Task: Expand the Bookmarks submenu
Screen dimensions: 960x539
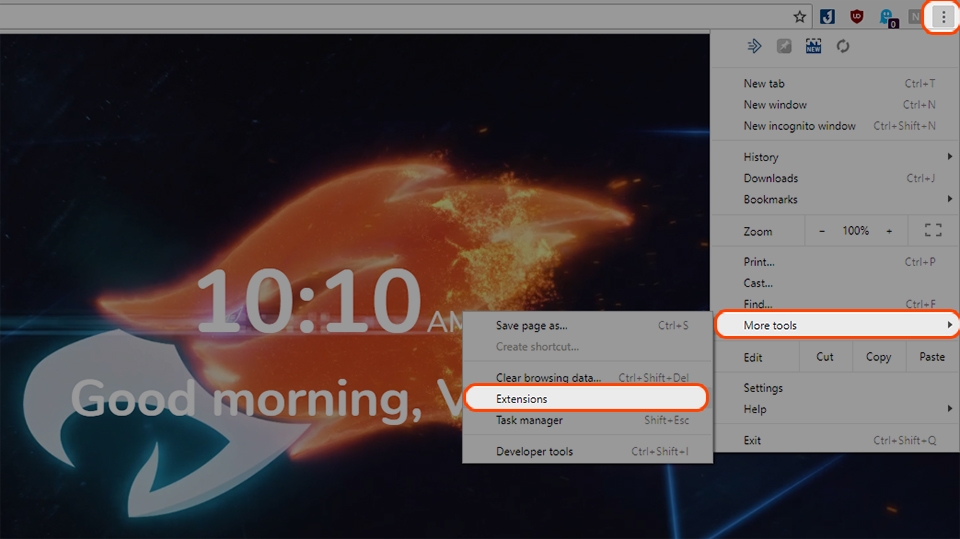Action: click(835, 199)
